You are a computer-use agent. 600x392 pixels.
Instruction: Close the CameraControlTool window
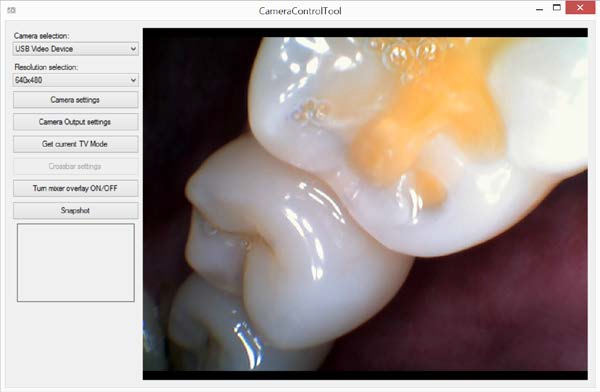click(x=580, y=8)
